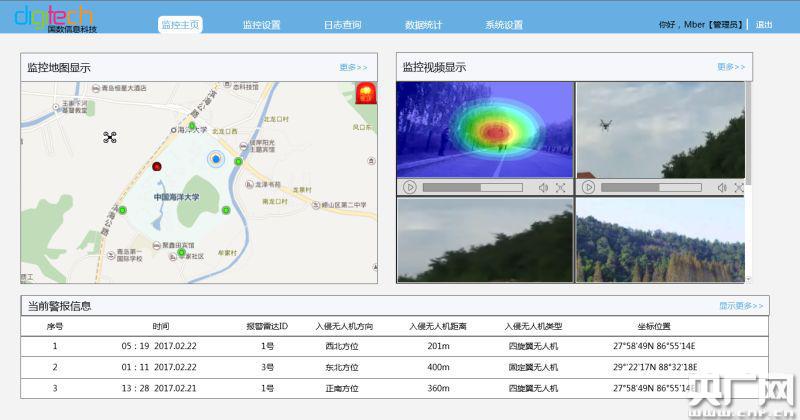Expand 更多 in the 监控地图显示 panel
The width and height of the screenshot is (800, 420).
353,67
